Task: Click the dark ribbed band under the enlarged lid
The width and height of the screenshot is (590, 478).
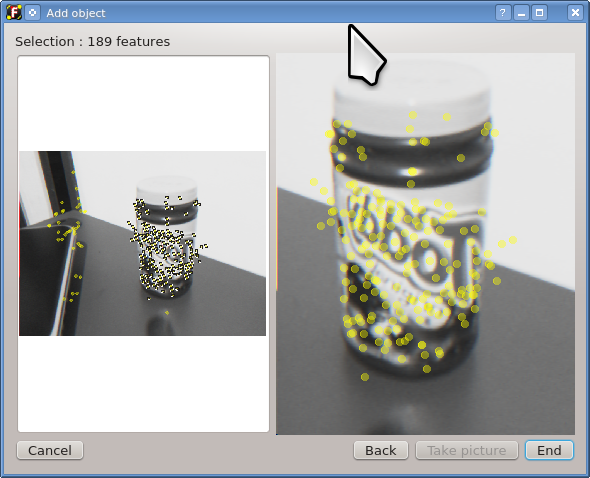Action: pyautogui.click(x=412, y=152)
